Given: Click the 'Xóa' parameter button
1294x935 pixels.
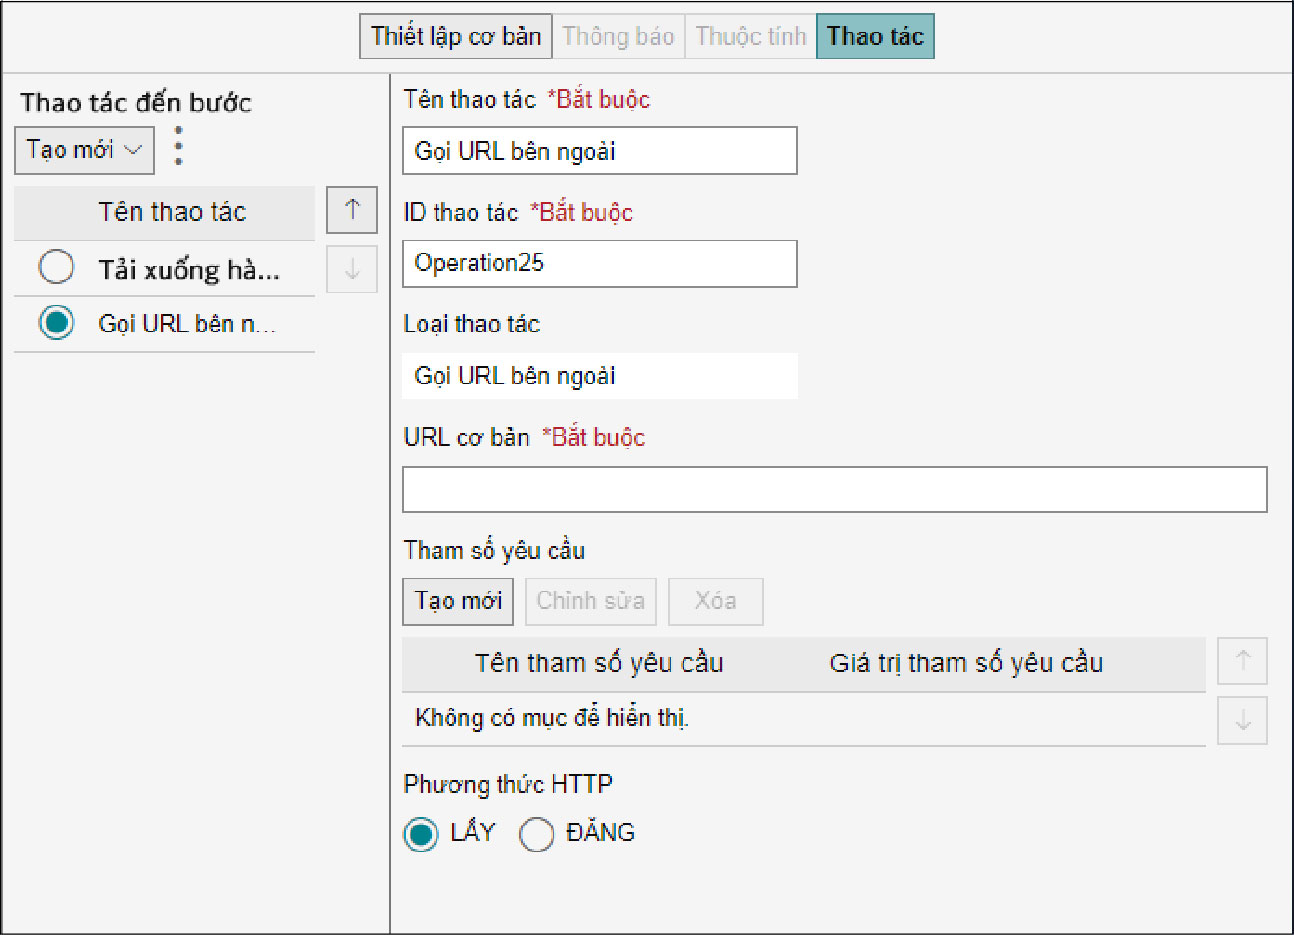Looking at the screenshot, I should [x=715, y=601].
